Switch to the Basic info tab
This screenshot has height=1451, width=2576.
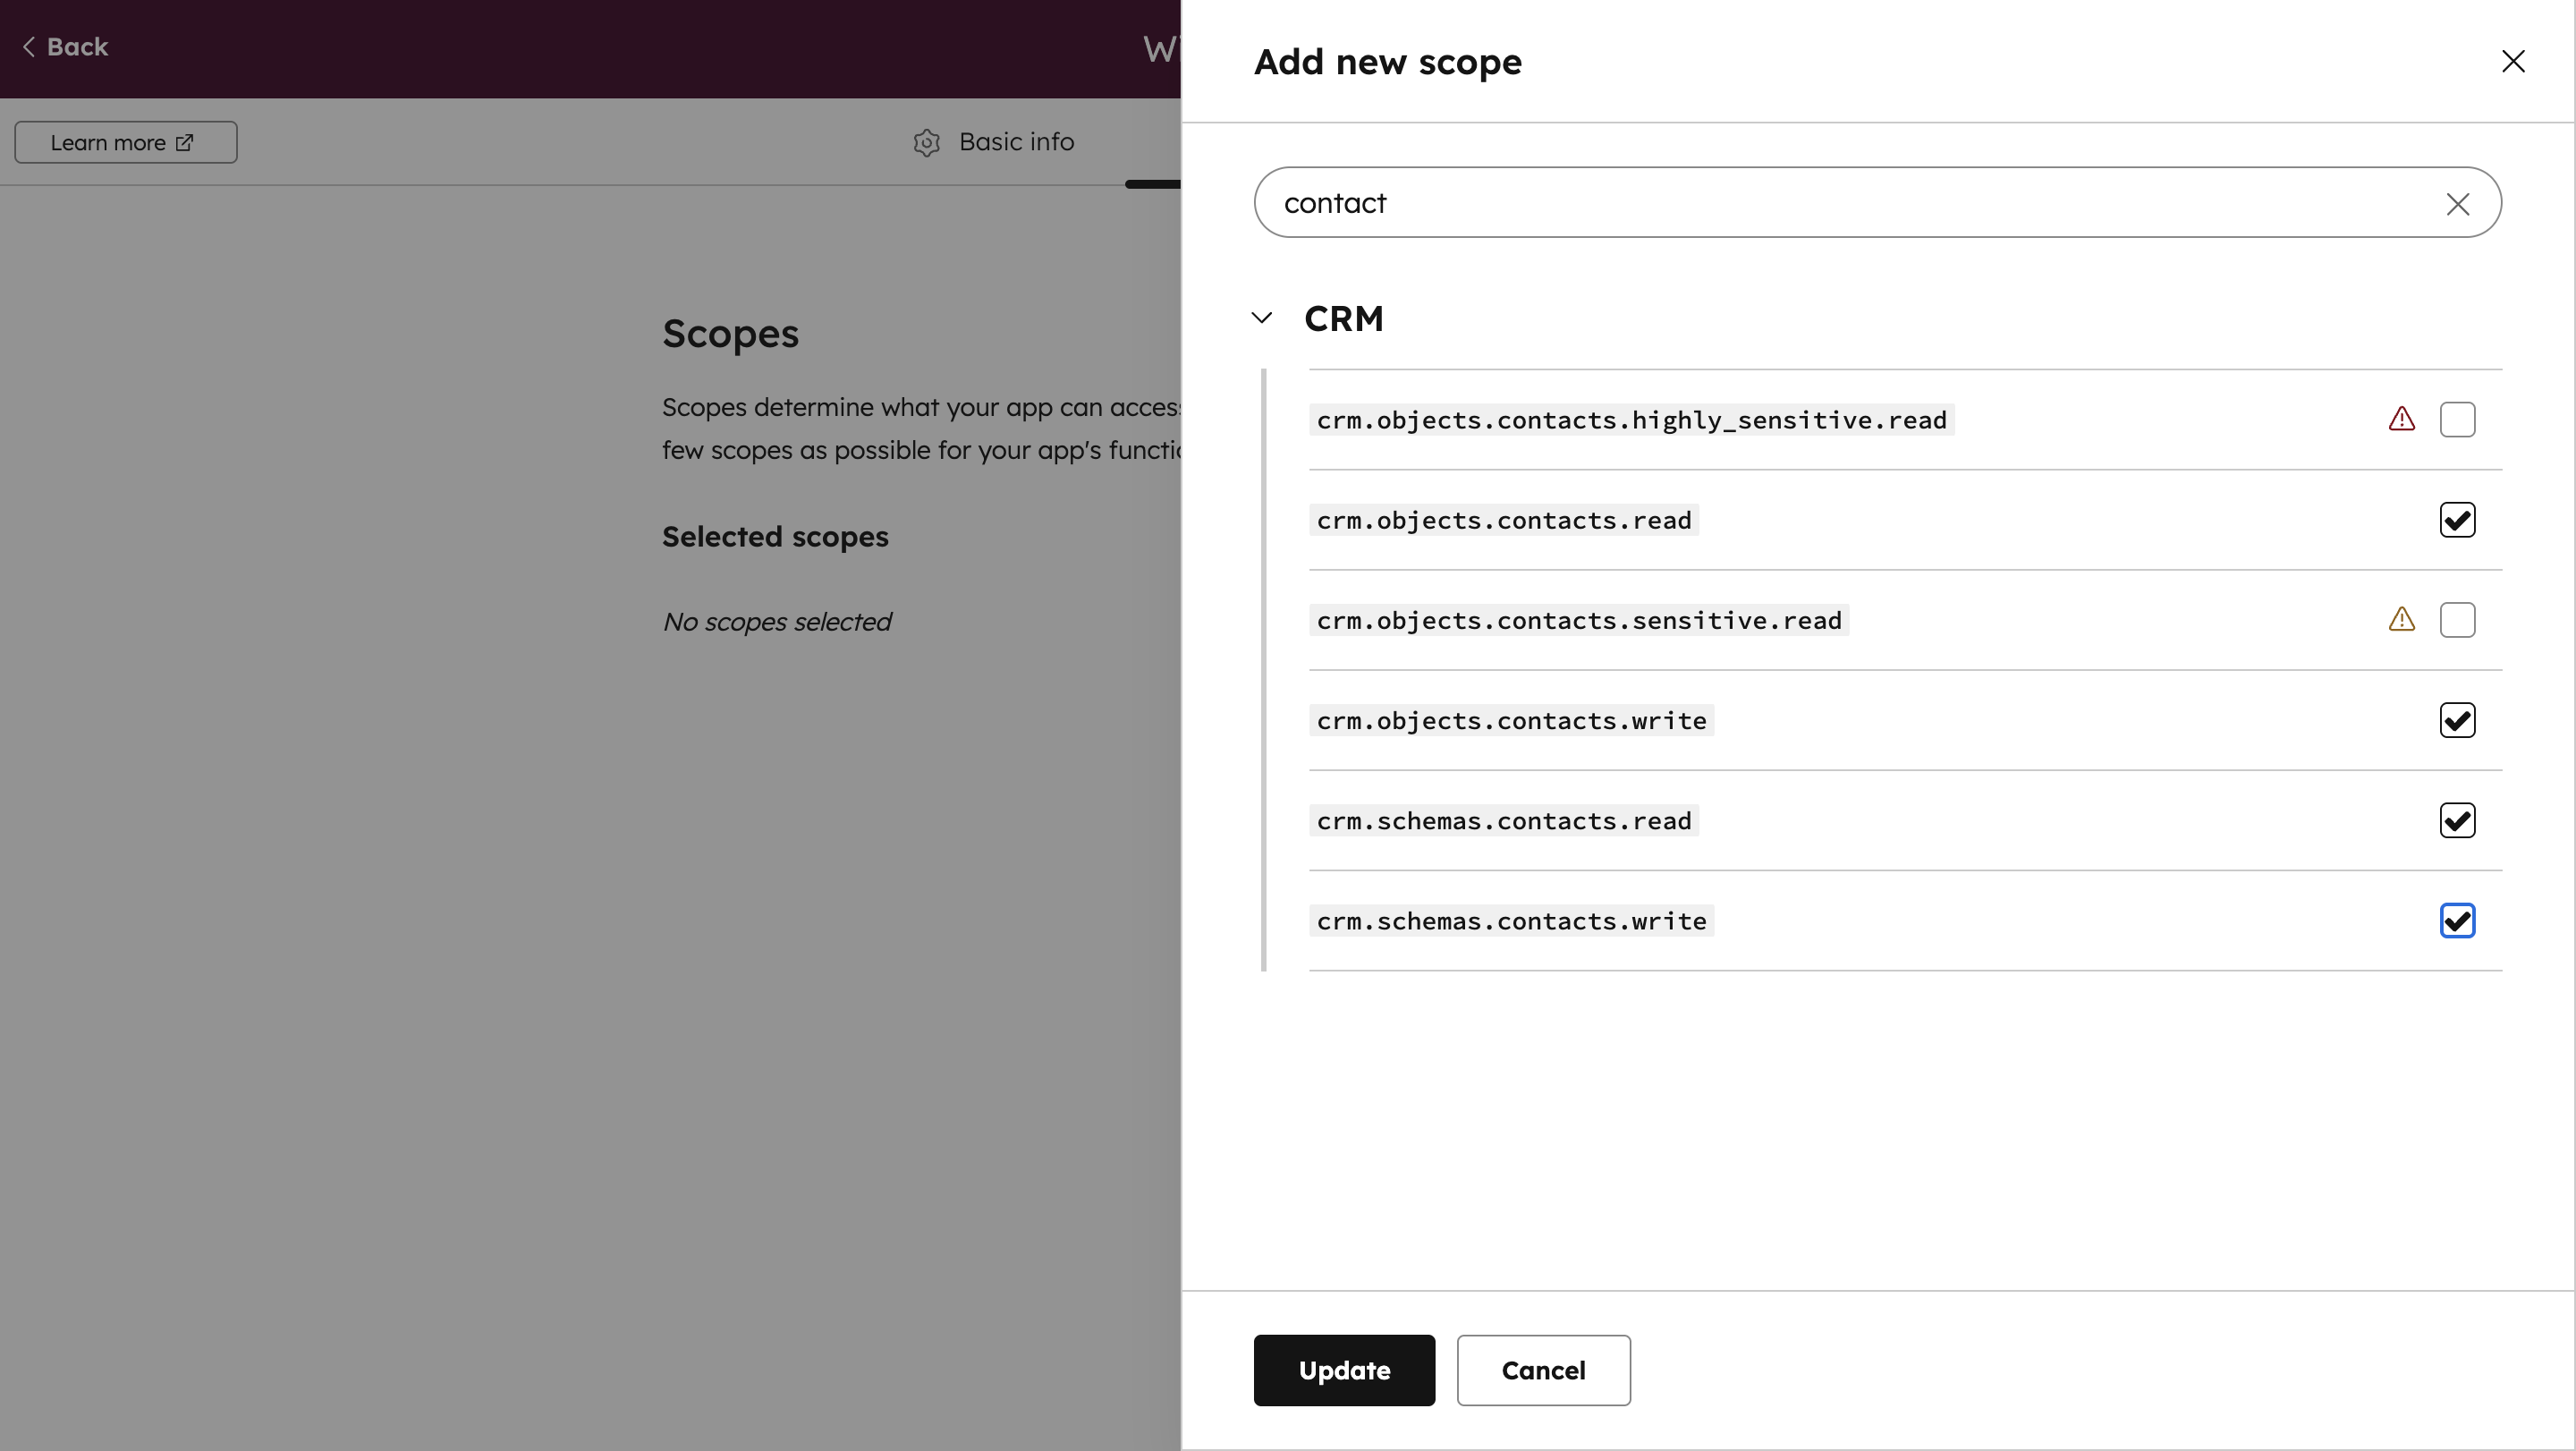point(1016,142)
